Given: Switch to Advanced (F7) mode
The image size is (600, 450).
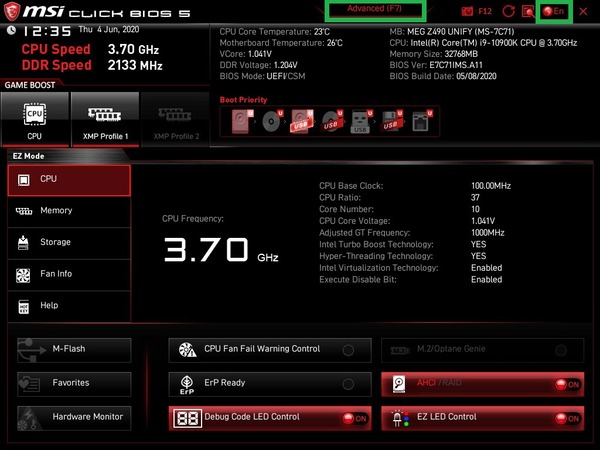Looking at the screenshot, I should pyautogui.click(x=374, y=9).
